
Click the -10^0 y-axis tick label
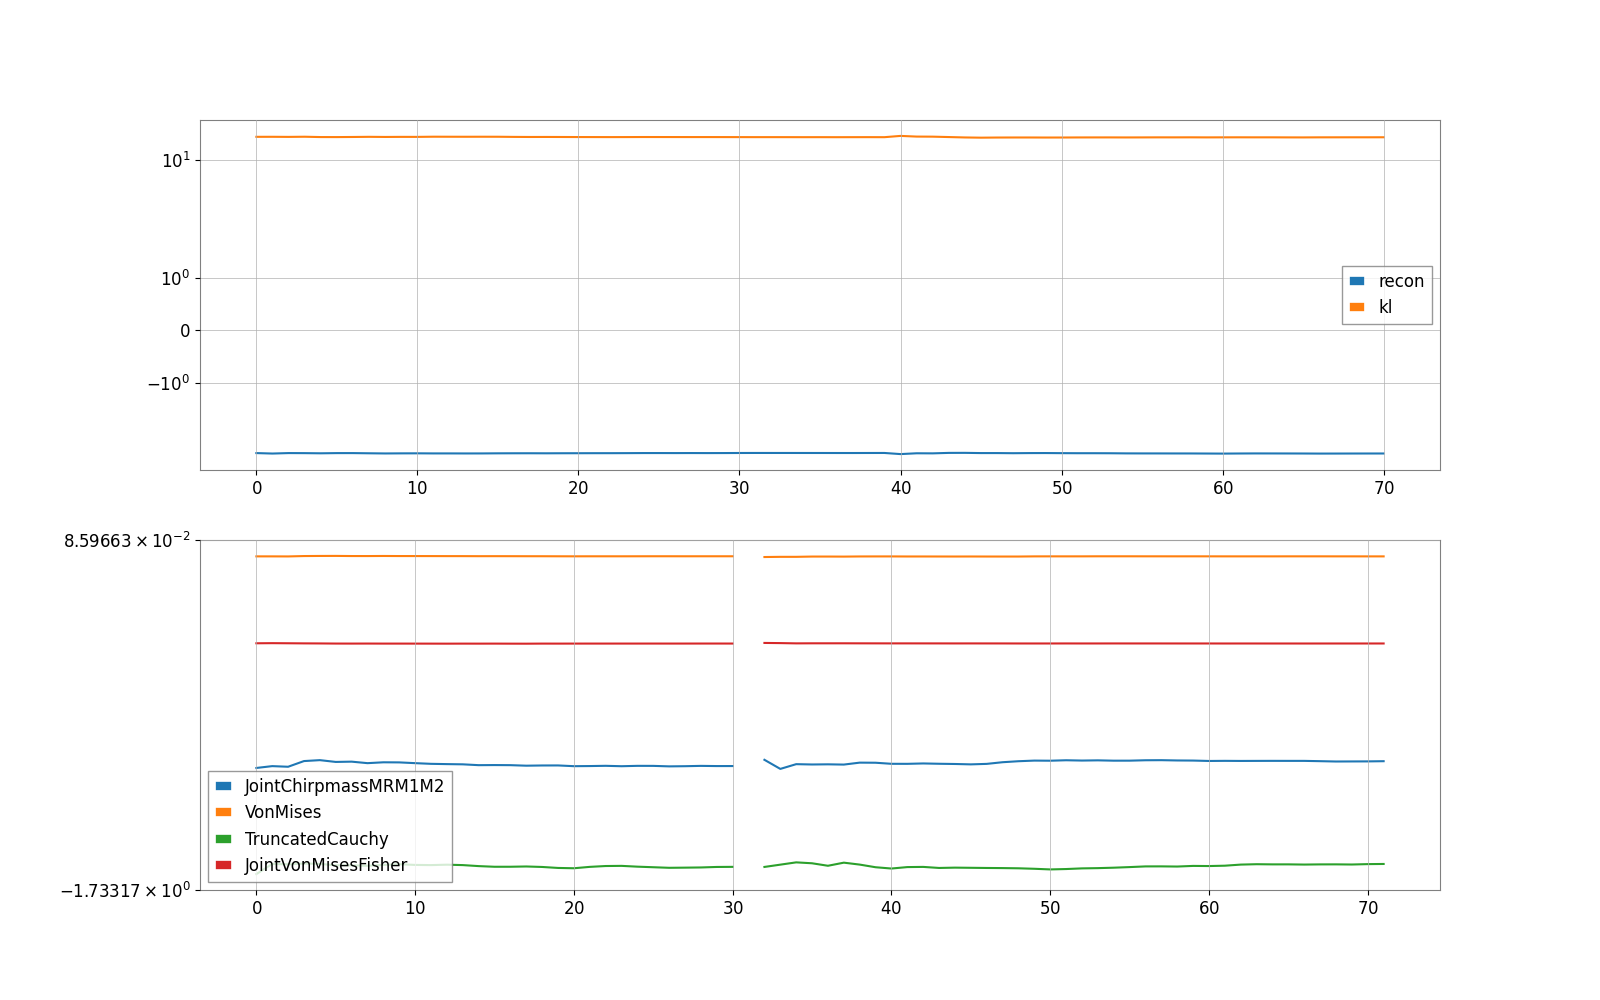(x=168, y=382)
